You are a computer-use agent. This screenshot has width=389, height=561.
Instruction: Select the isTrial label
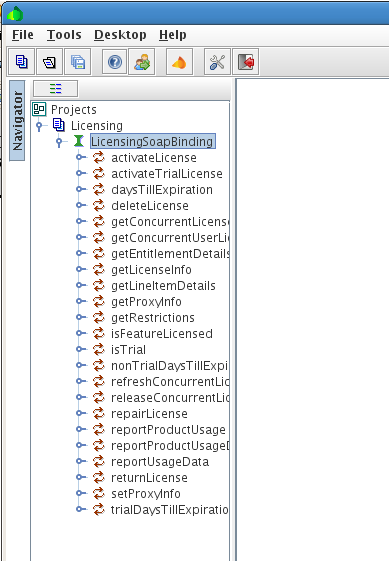128,350
